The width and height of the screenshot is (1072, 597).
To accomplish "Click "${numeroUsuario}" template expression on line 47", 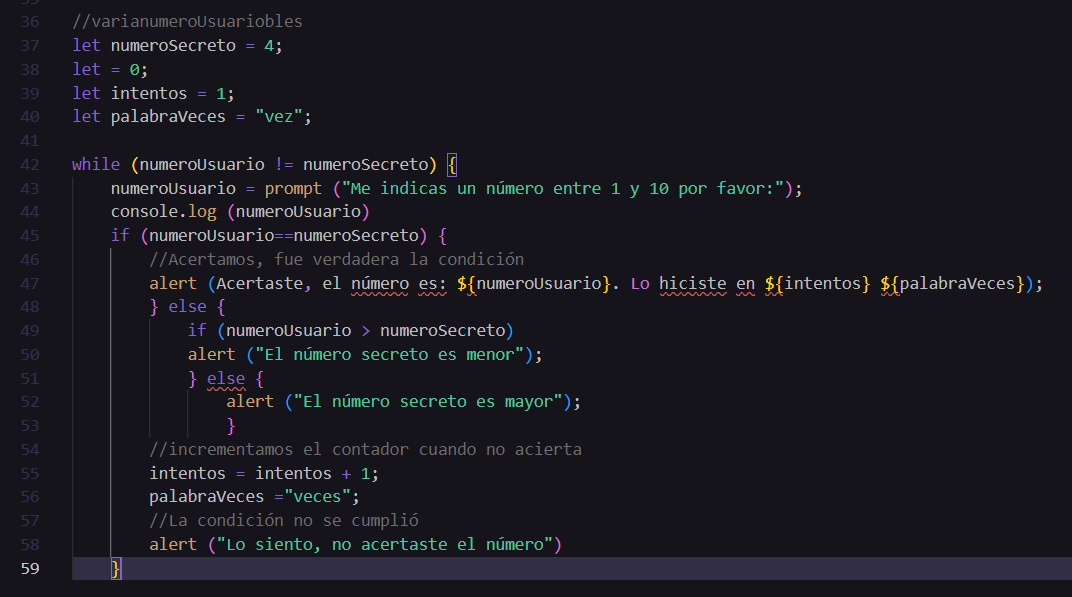I will (x=533, y=284).
